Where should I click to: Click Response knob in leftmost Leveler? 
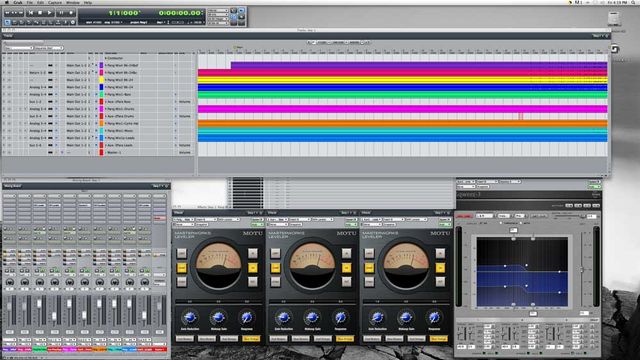pos(247,317)
